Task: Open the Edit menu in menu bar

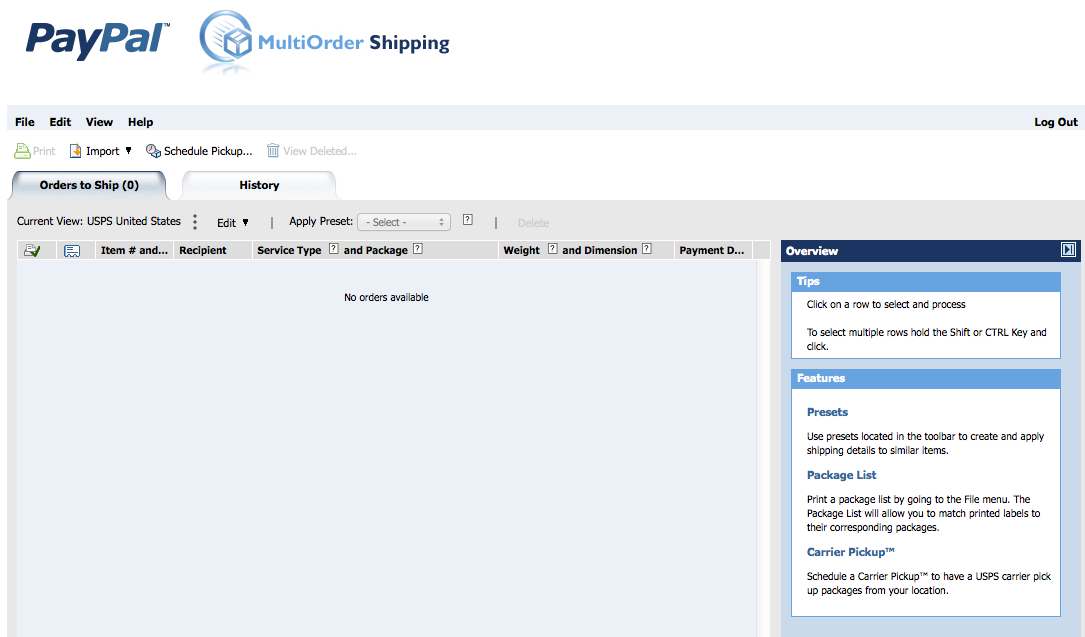Action: click(60, 122)
